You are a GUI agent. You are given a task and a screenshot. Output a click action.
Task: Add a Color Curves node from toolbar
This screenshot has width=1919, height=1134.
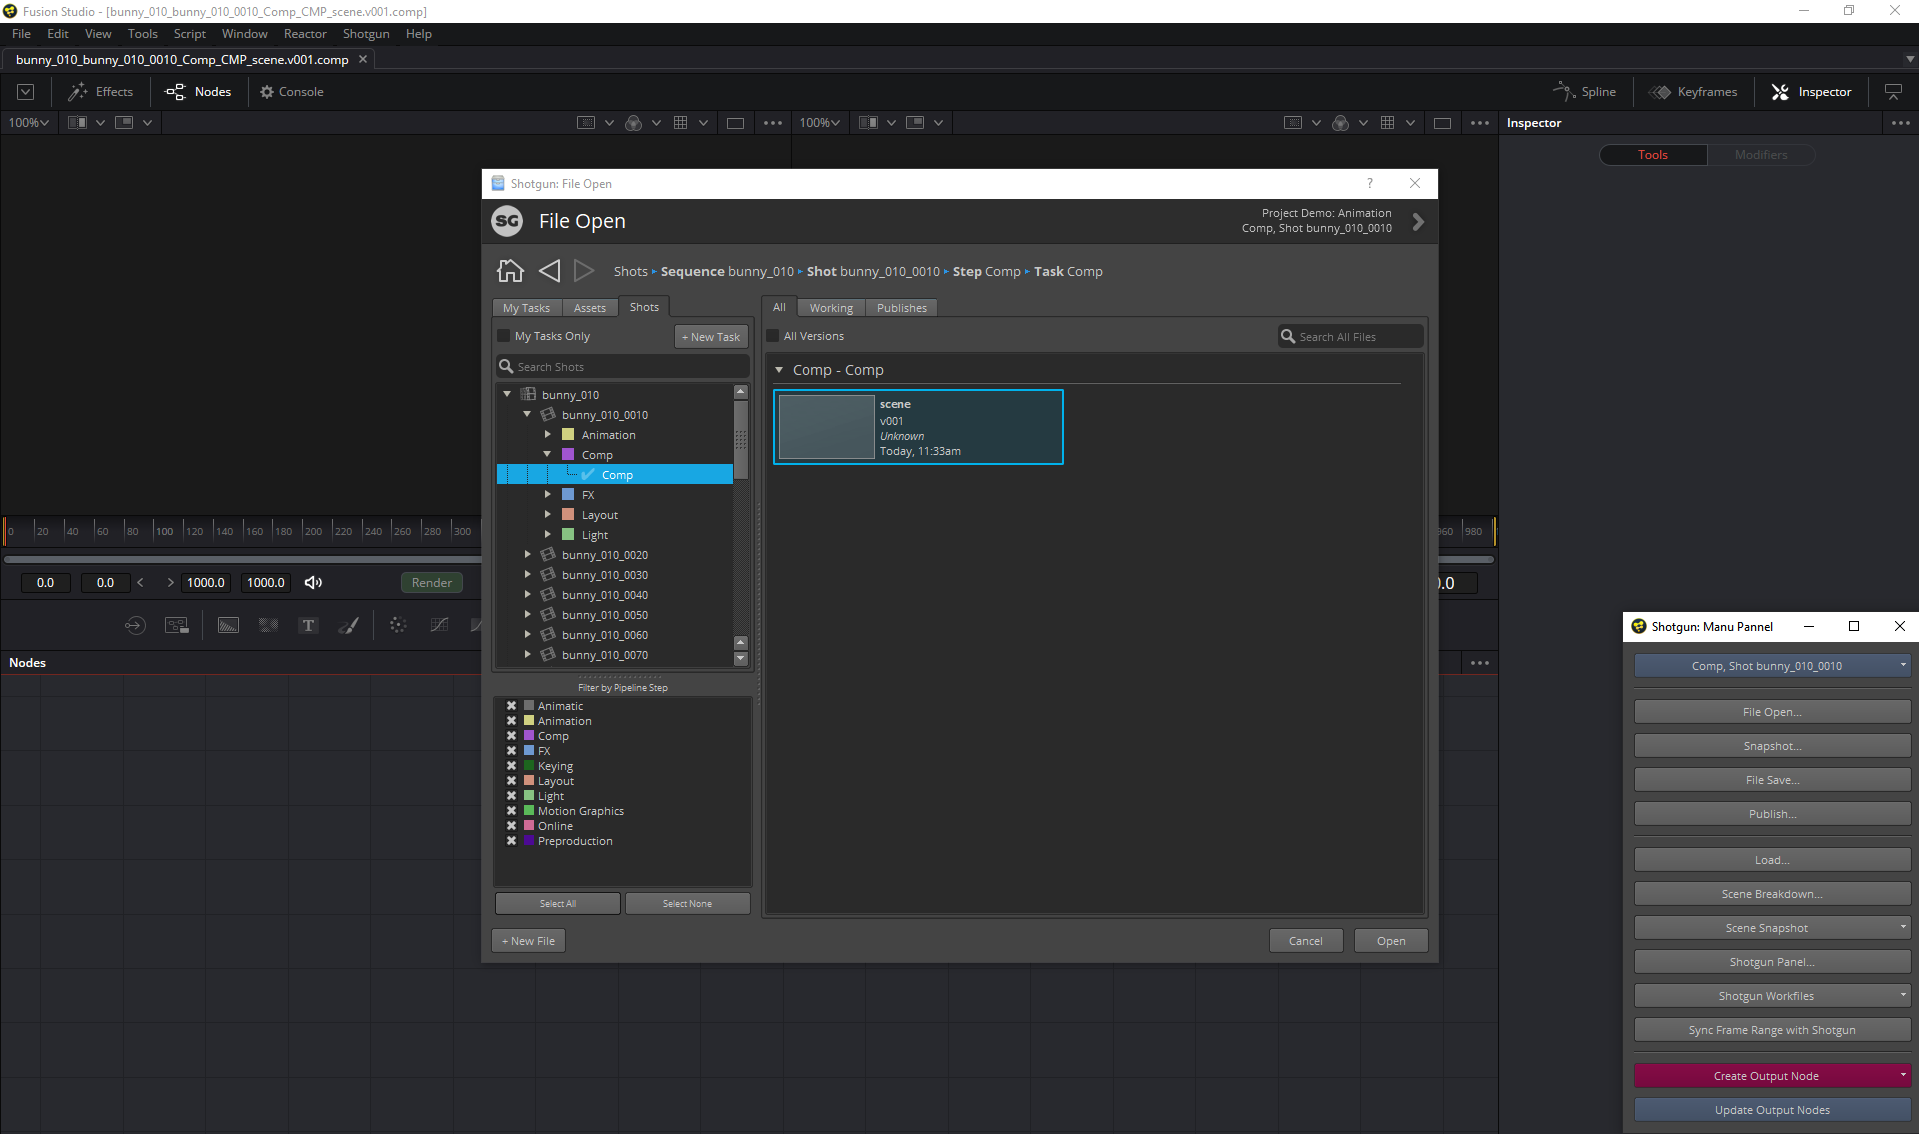tap(439, 625)
